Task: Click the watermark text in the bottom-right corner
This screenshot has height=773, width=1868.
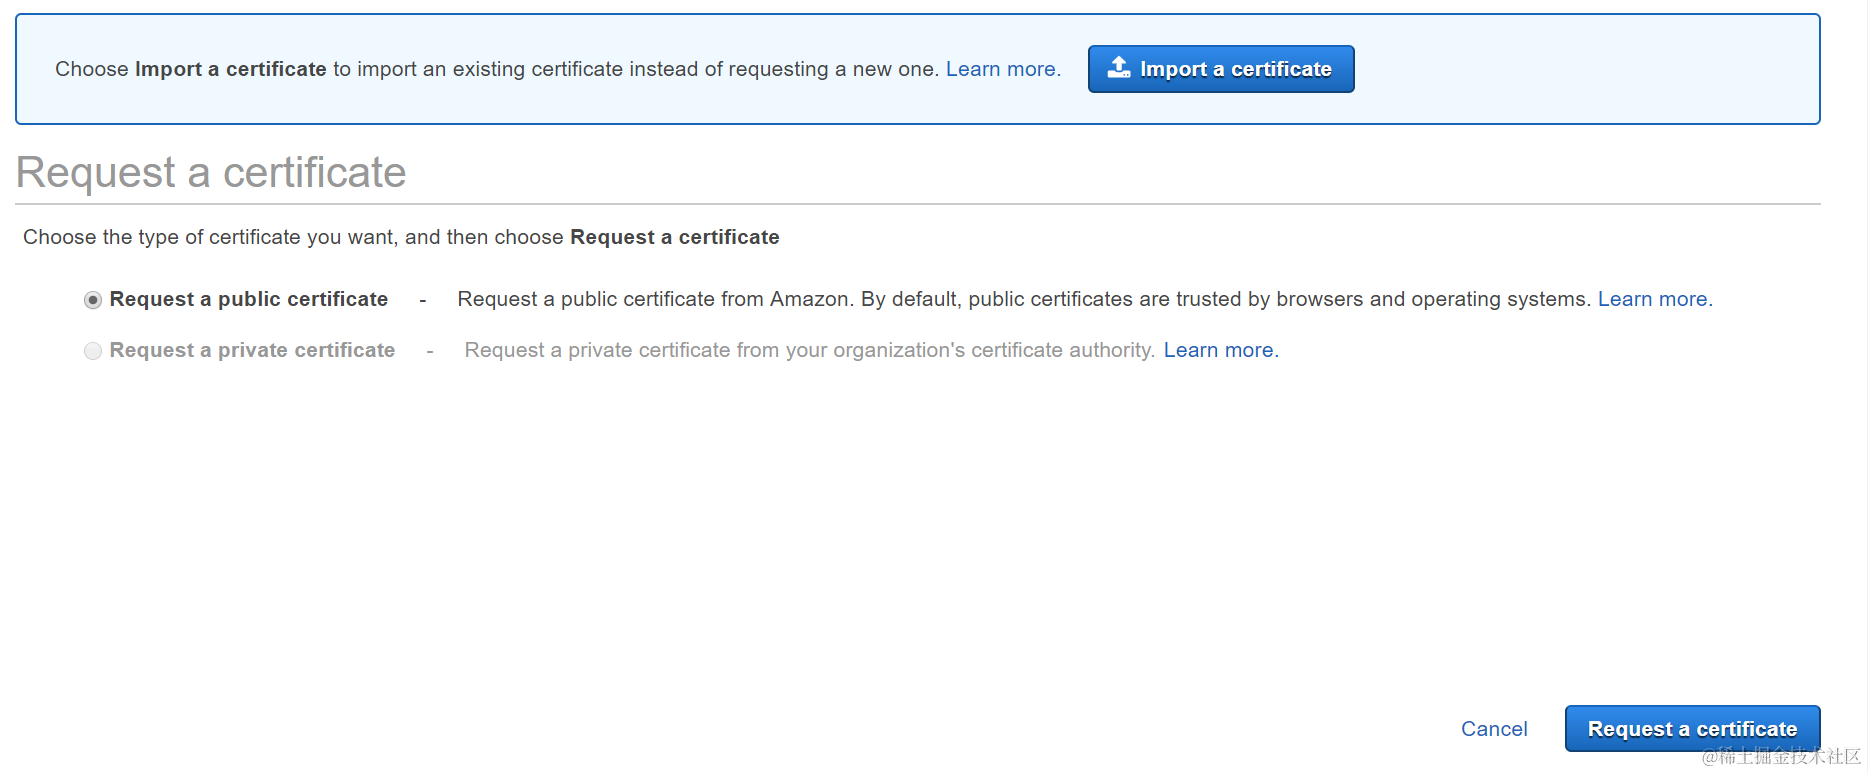Action: coord(1781,757)
